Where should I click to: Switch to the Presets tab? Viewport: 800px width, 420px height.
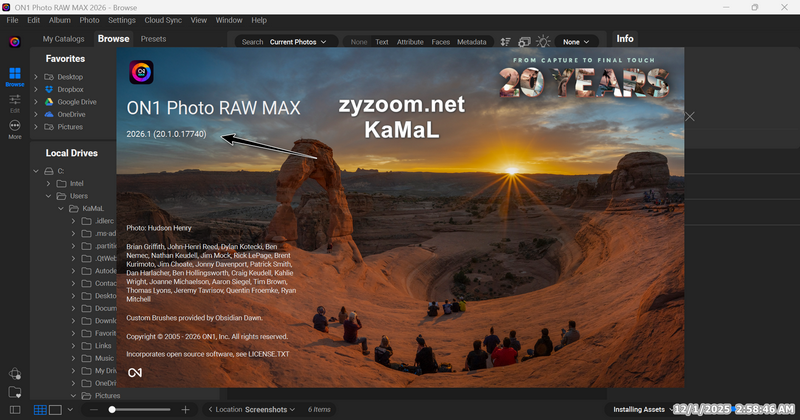pyautogui.click(x=153, y=39)
